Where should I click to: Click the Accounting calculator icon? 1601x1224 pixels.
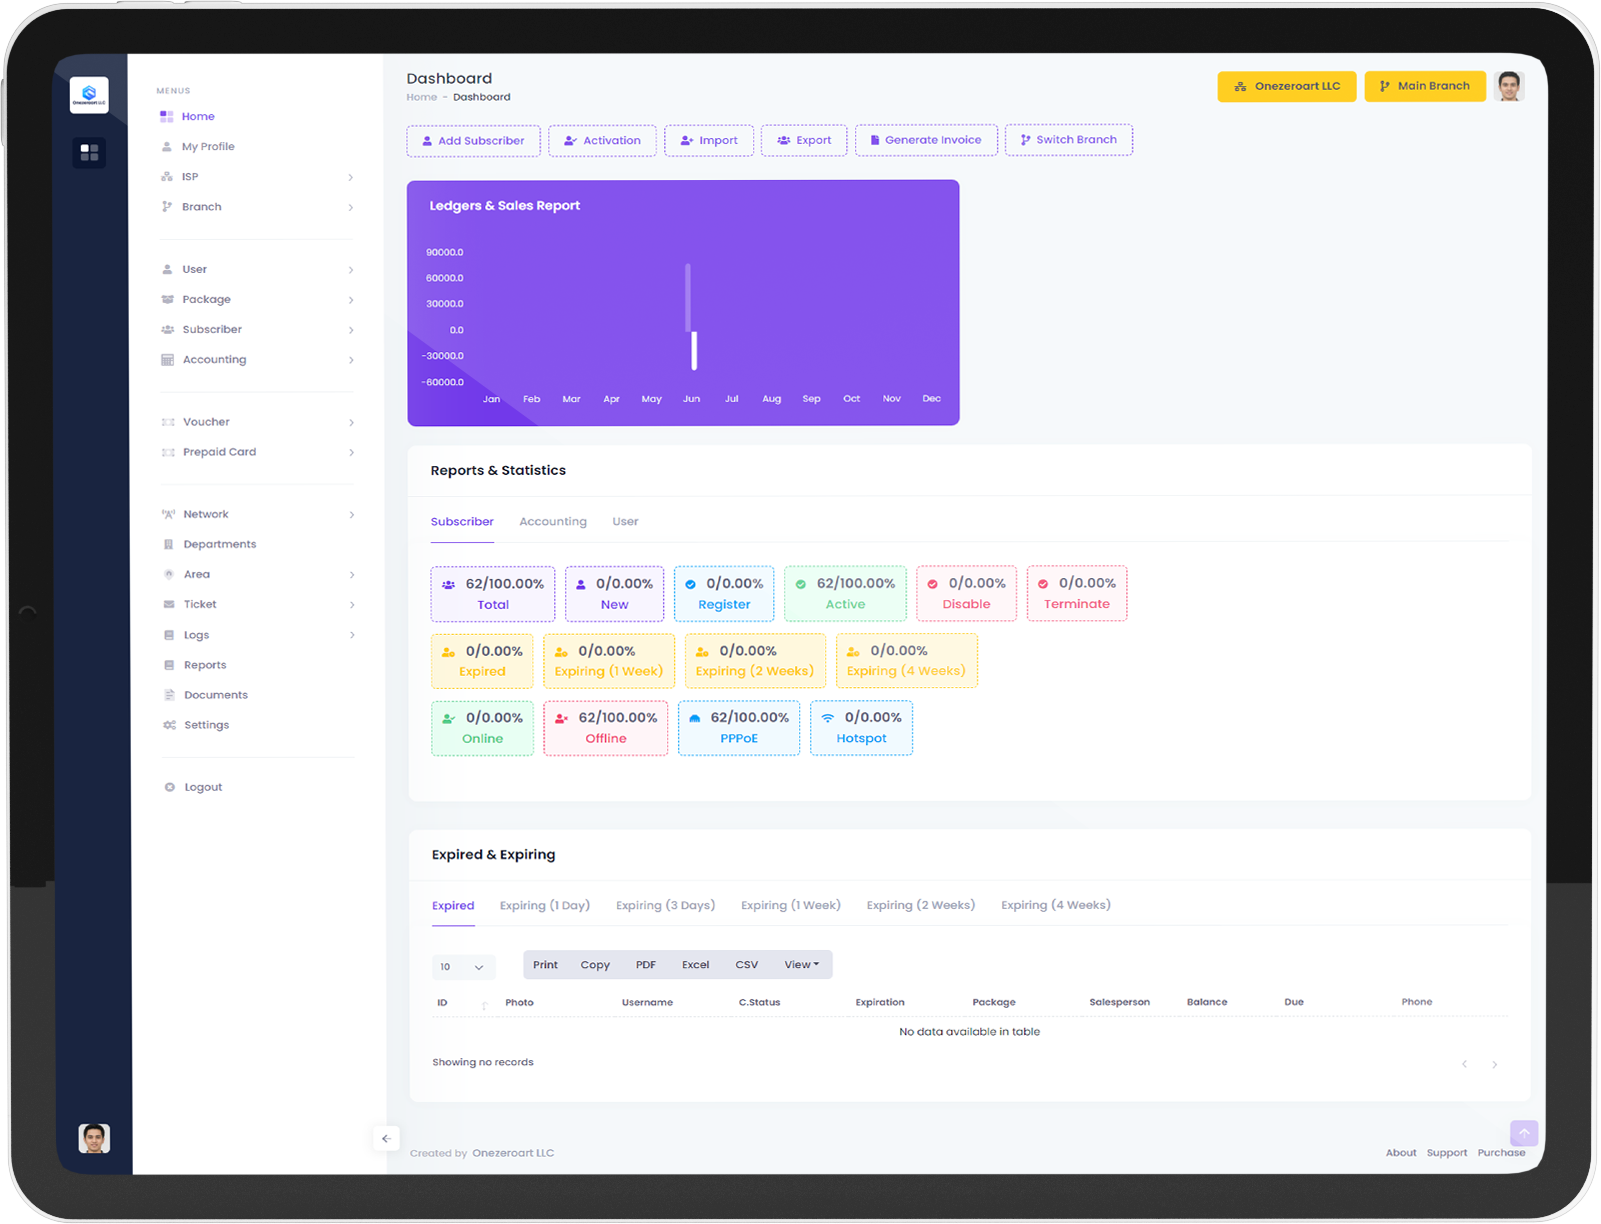click(x=168, y=360)
